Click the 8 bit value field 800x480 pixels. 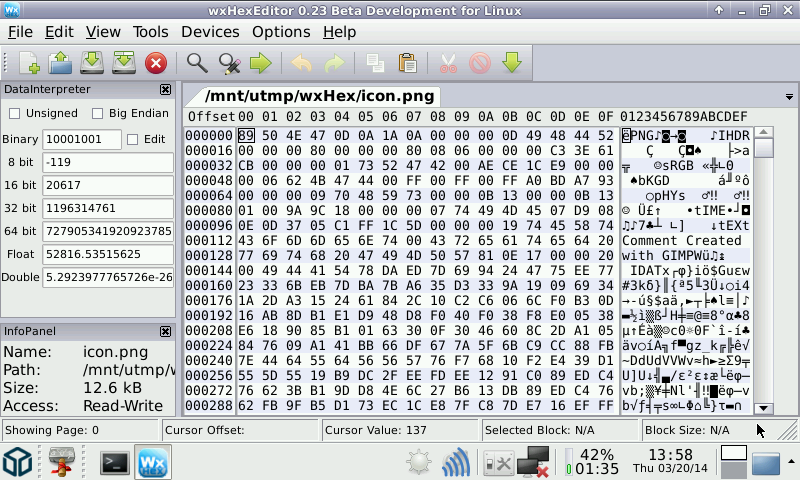pos(108,162)
